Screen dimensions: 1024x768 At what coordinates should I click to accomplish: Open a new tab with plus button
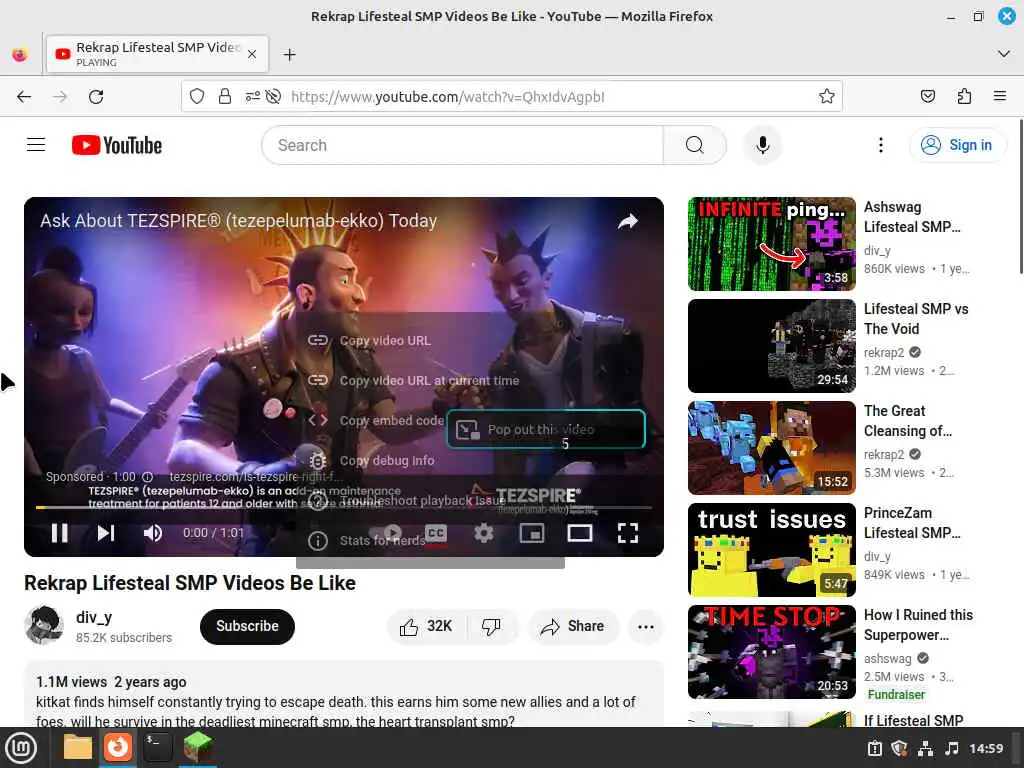coord(289,55)
